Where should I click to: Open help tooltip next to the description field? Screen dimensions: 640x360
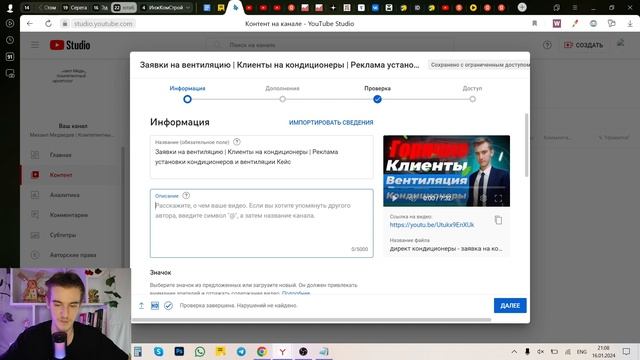point(186,196)
